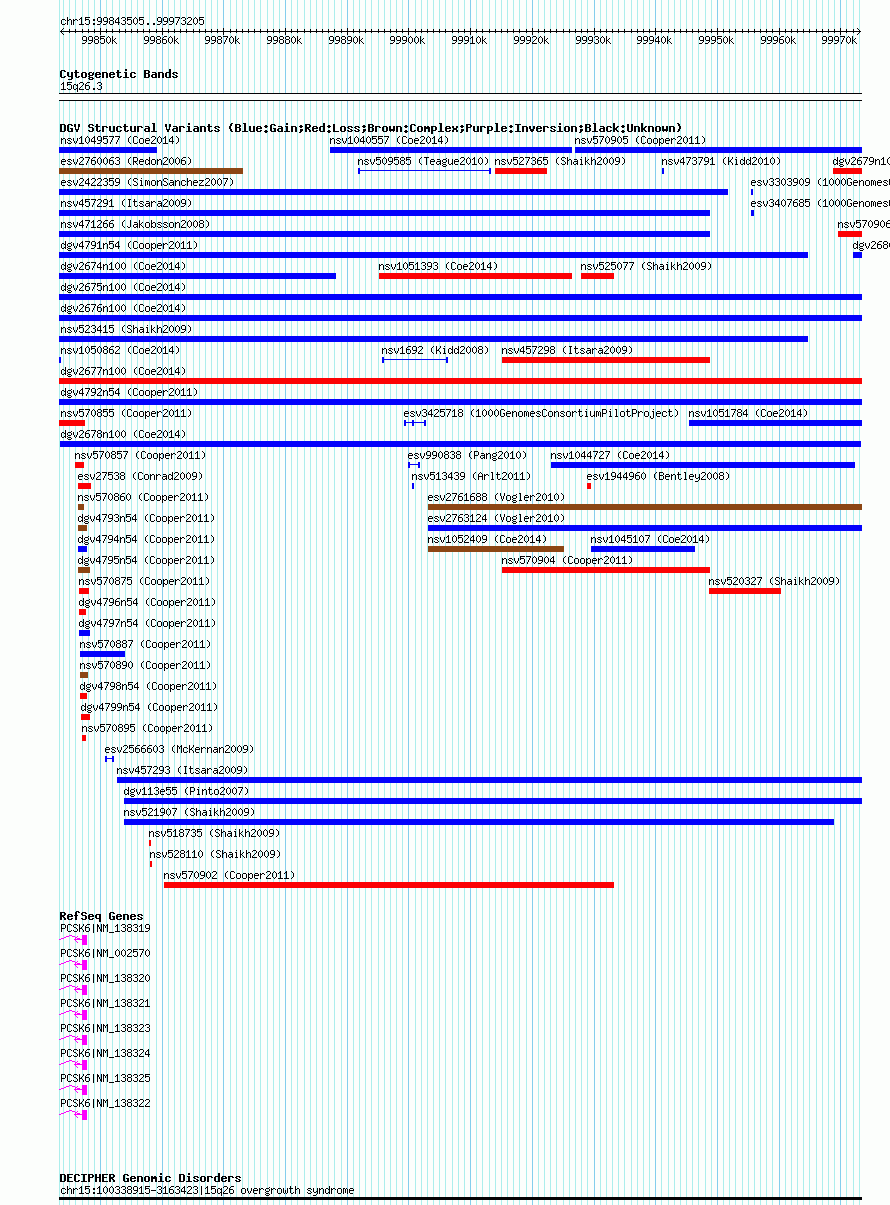This screenshot has width=890, height=1205.
Task: Select dgv4791n54 (Cooper2011) variant
Action: [129, 246]
